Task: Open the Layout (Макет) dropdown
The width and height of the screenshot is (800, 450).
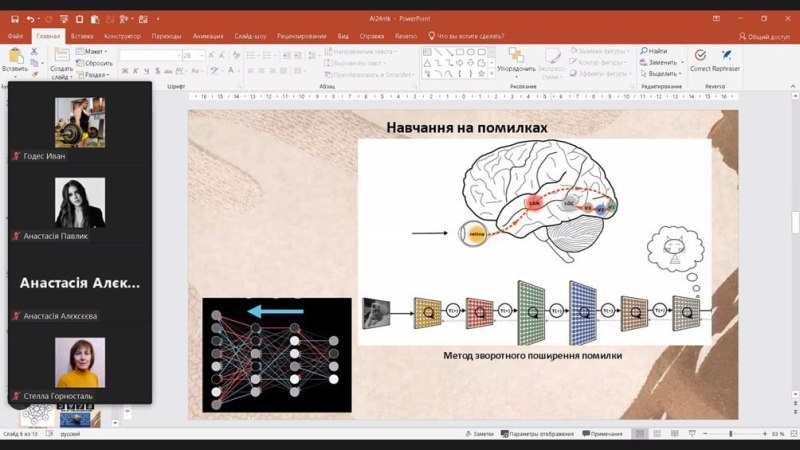Action: point(94,51)
